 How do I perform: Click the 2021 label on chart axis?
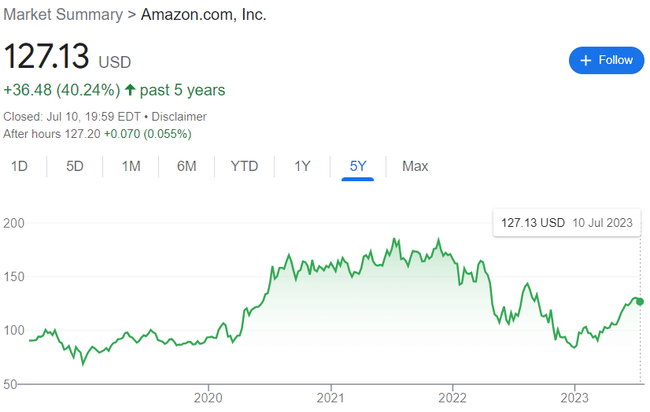coord(330,397)
